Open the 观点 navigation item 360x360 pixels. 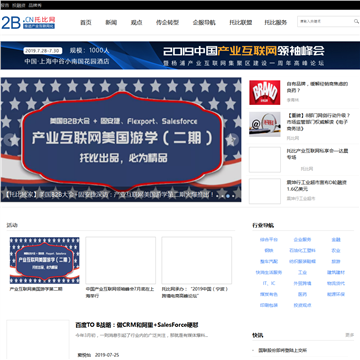tap(136, 23)
